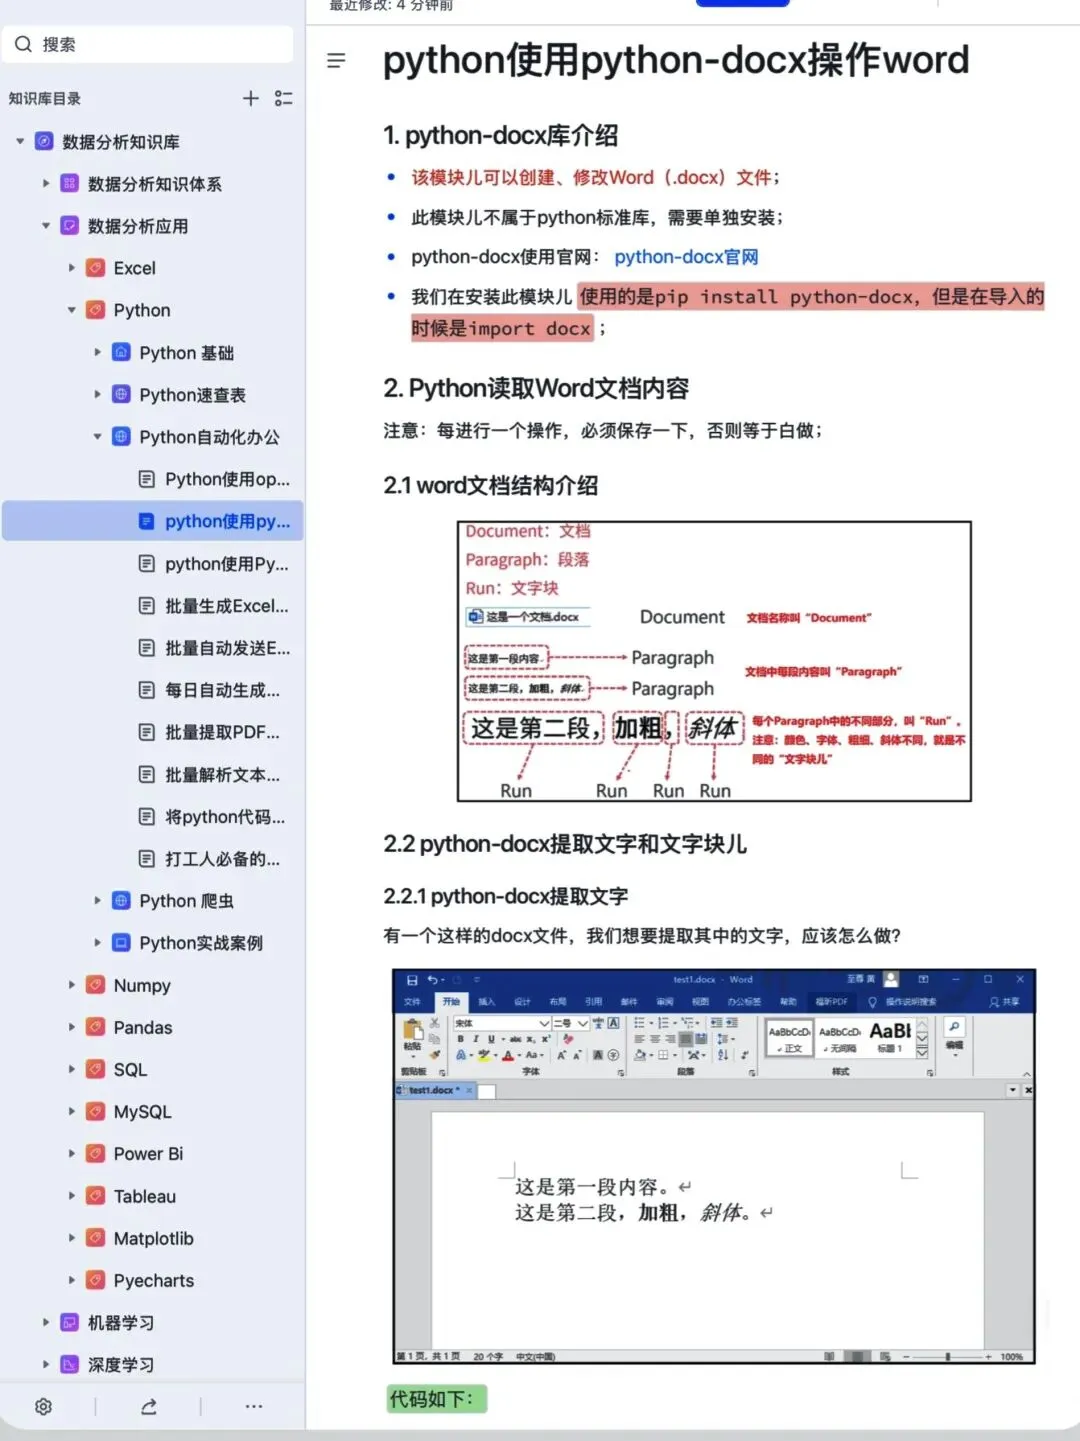
Task: Open the three-dot more menu
Action: click(x=254, y=1406)
